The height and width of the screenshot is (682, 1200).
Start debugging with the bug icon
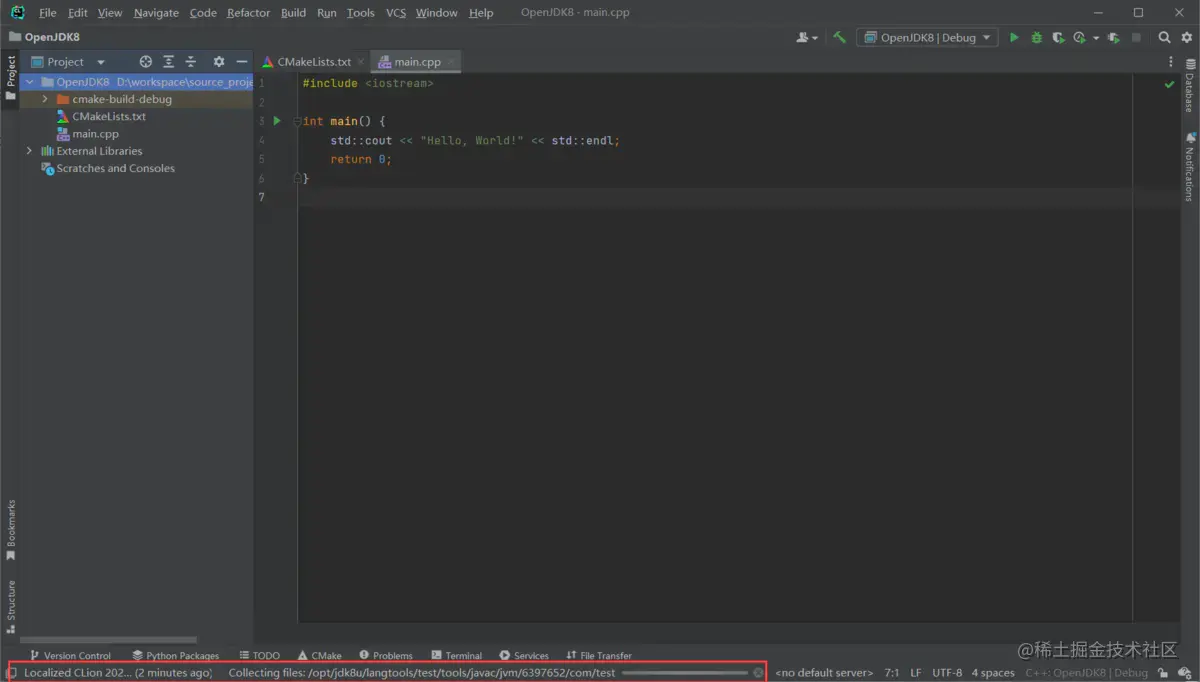1036,38
